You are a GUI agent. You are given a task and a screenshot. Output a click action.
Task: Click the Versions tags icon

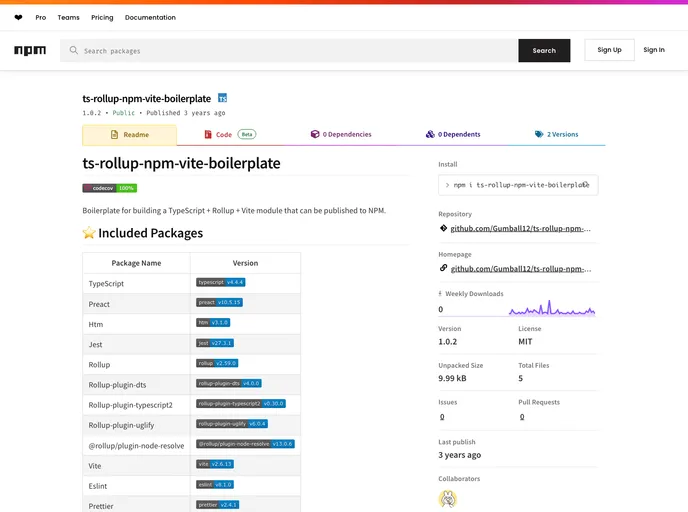pos(539,134)
